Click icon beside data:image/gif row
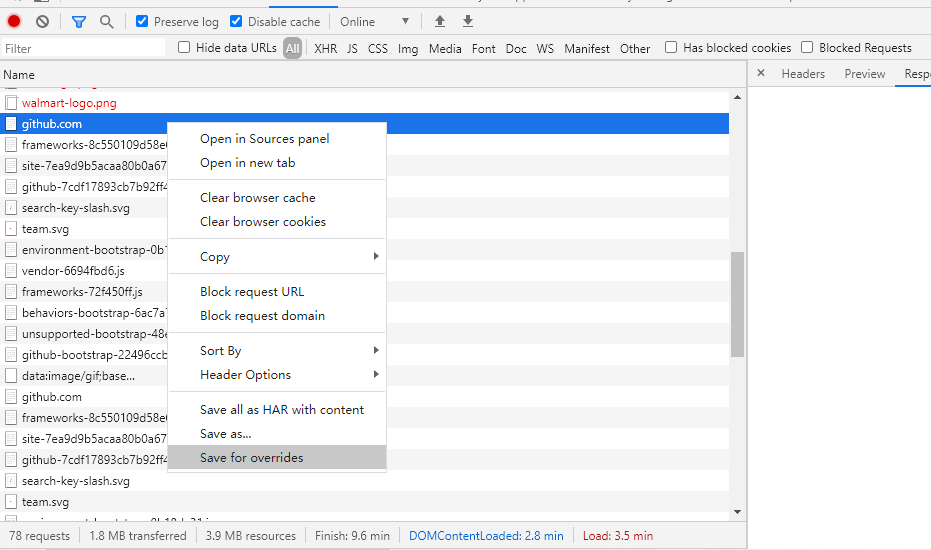 pyautogui.click(x=11, y=376)
